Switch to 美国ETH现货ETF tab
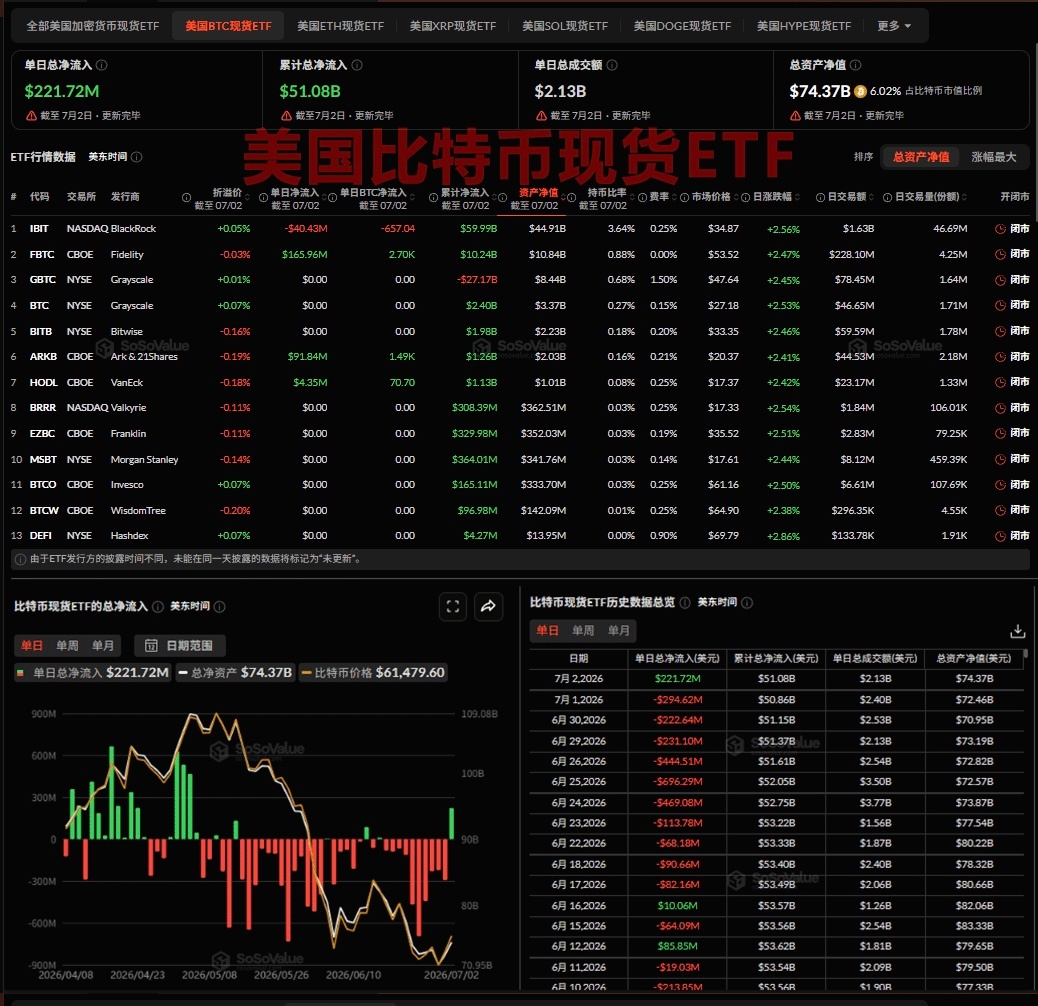 [x=340, y=26]
